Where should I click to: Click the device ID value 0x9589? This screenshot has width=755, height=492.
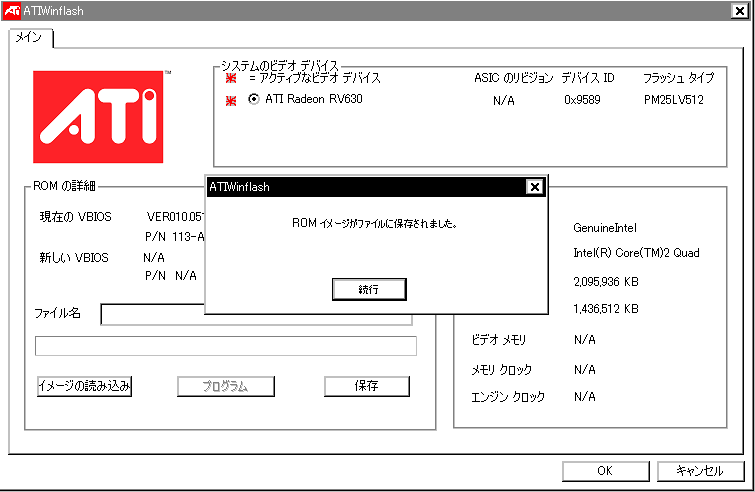coord(582,100)
